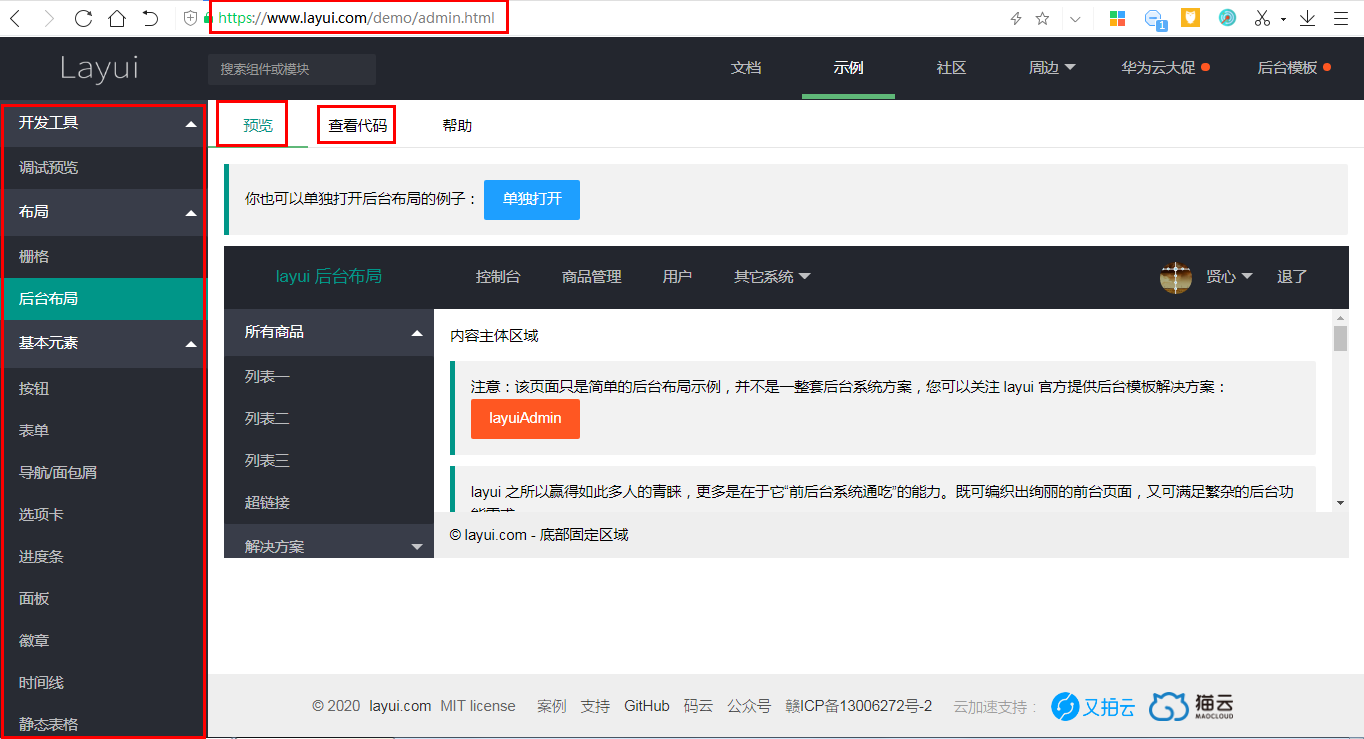The image size is (1364, 739).
Task: Open 徽章 in the sidebar
Action: [104, 641]
